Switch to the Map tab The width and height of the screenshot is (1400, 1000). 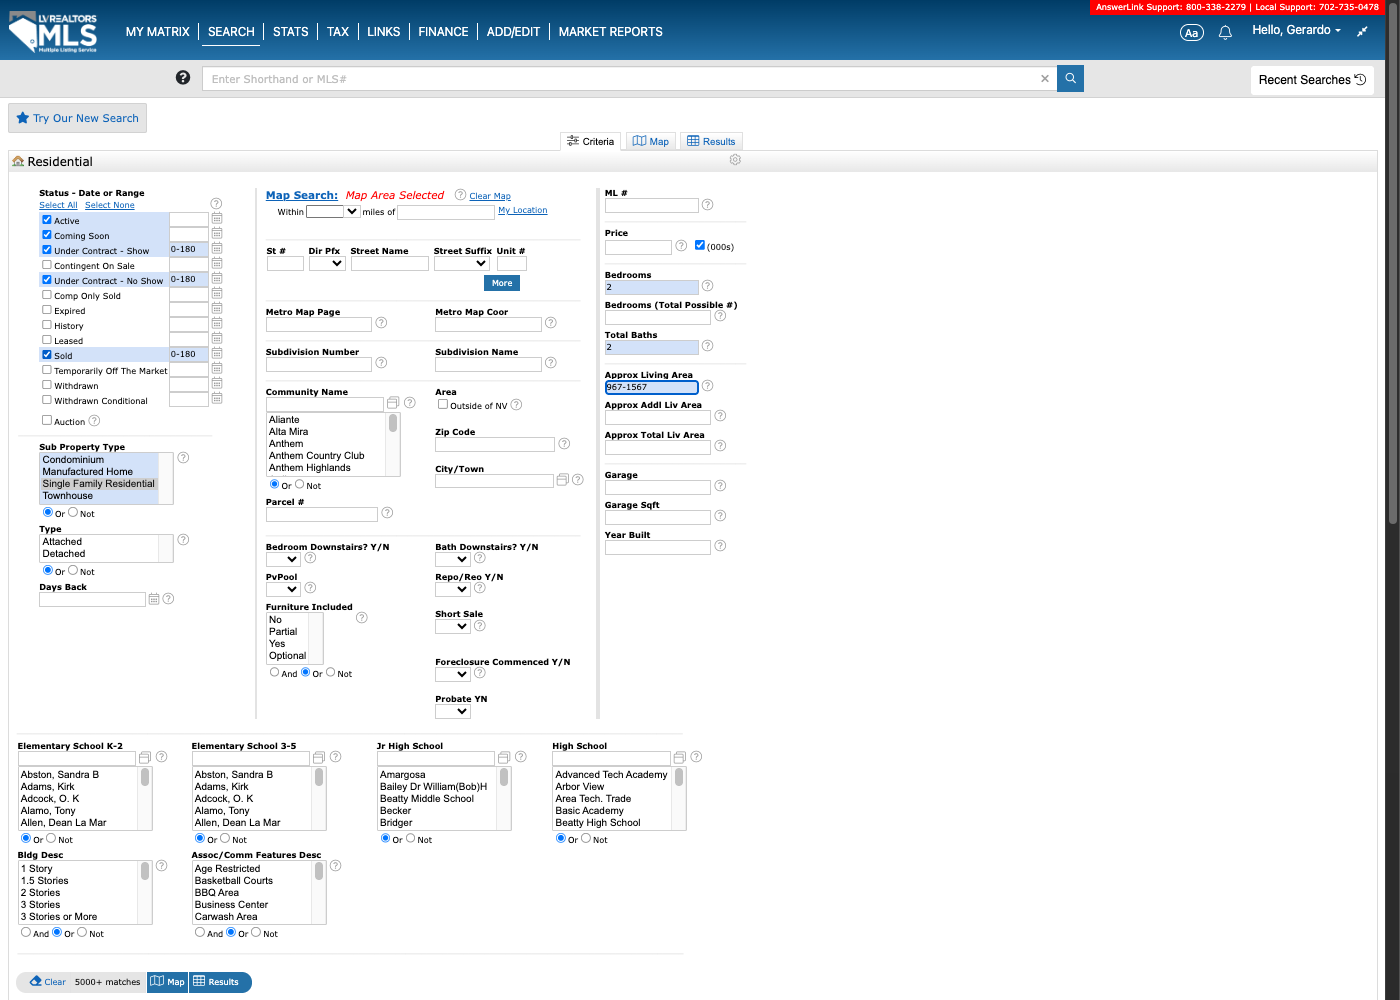650,141
